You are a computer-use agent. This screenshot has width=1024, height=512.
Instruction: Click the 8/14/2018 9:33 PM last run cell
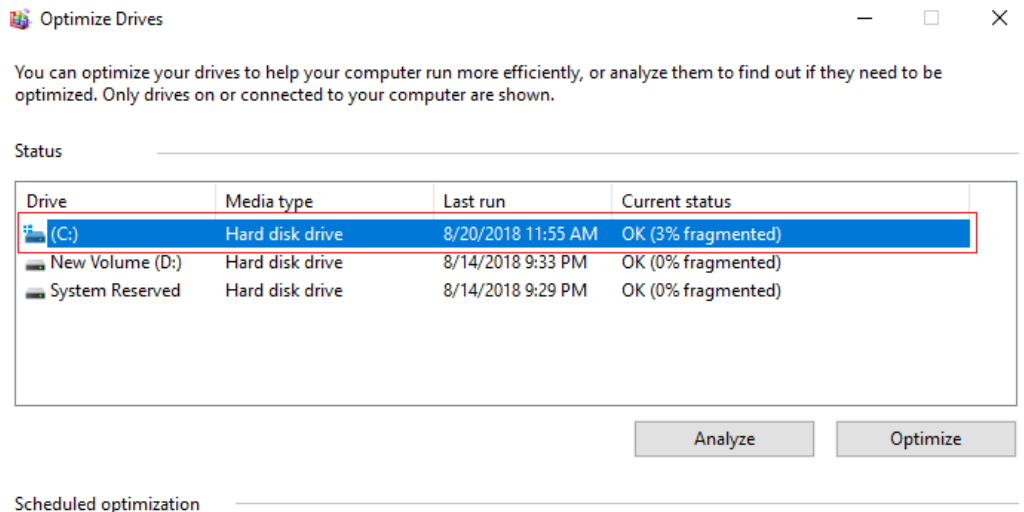513,263
